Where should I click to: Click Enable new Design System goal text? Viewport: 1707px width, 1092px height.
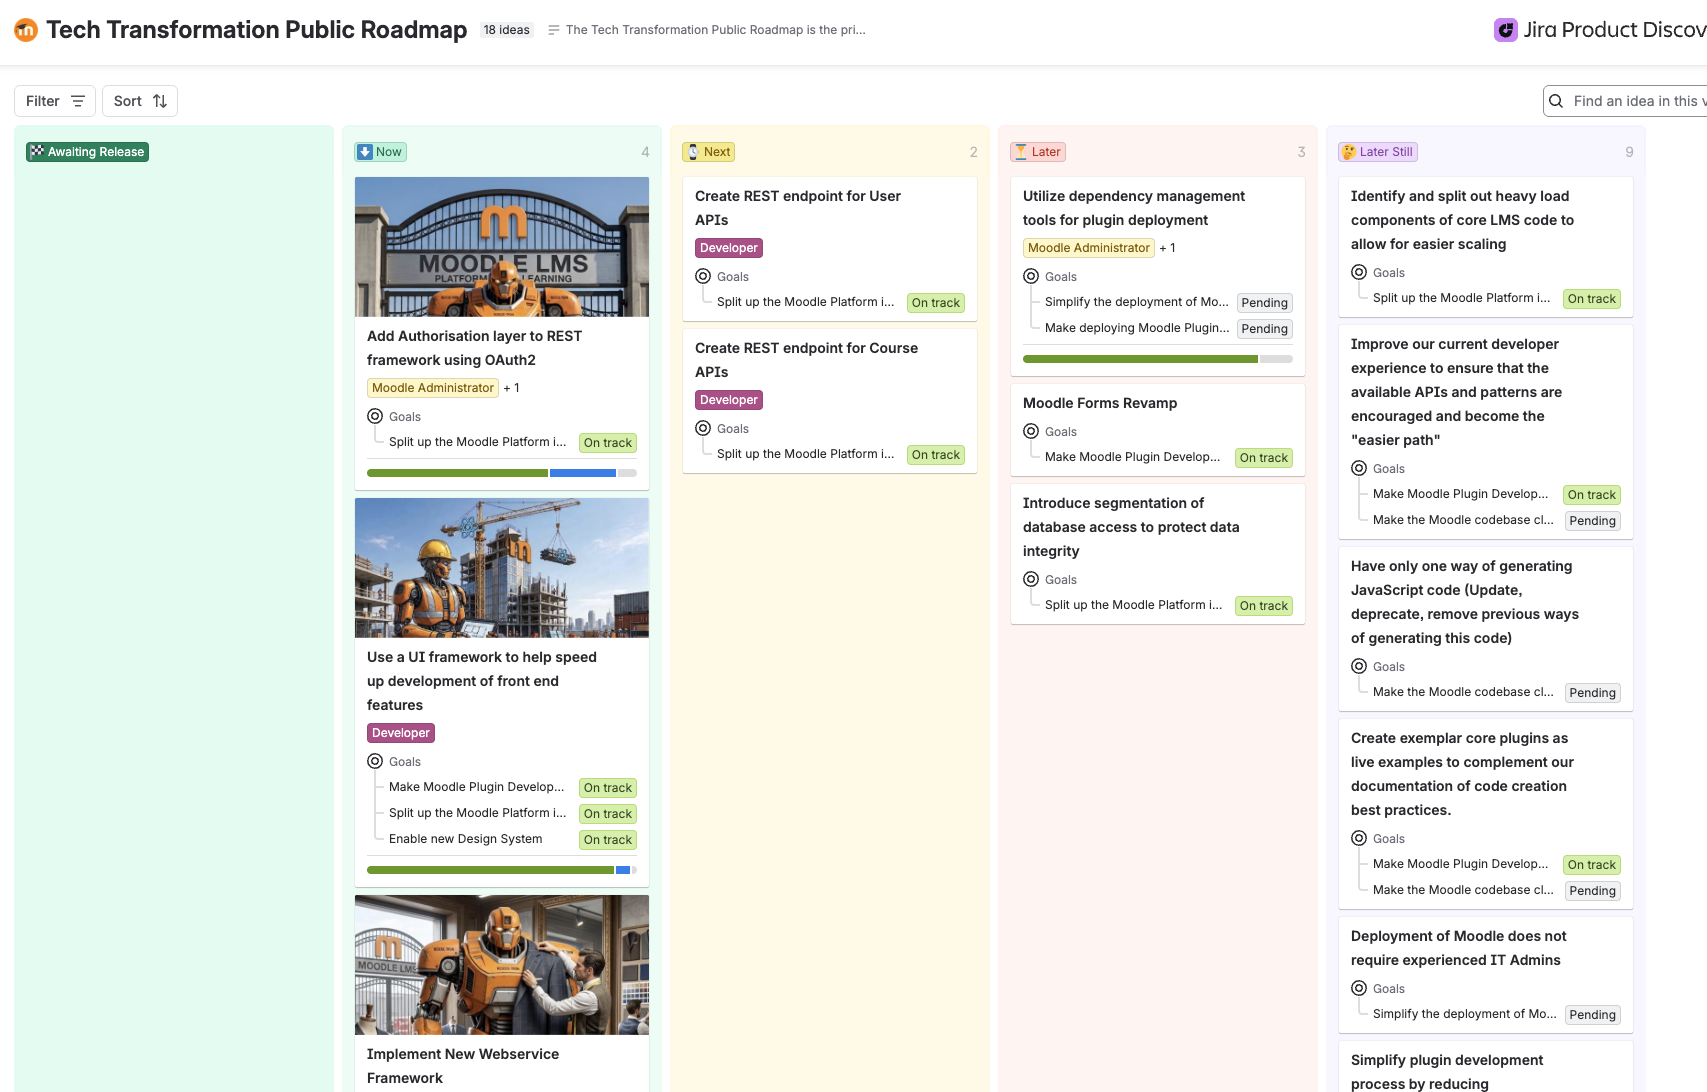466,839
